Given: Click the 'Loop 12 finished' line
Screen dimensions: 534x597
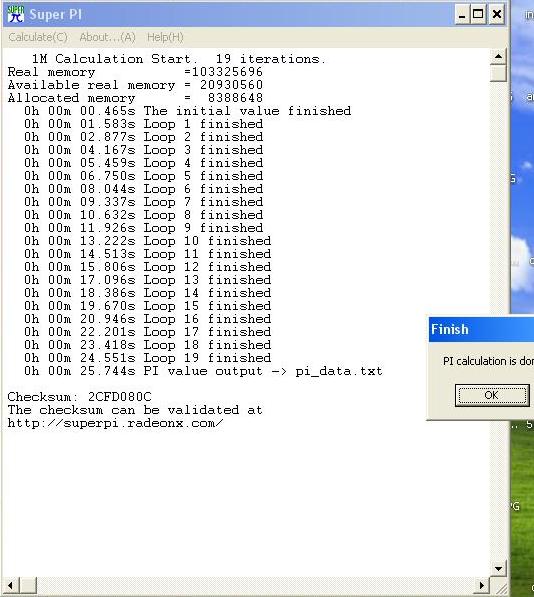Looking at the screenshot, I should pyautogui.click(x=147, y=267).
